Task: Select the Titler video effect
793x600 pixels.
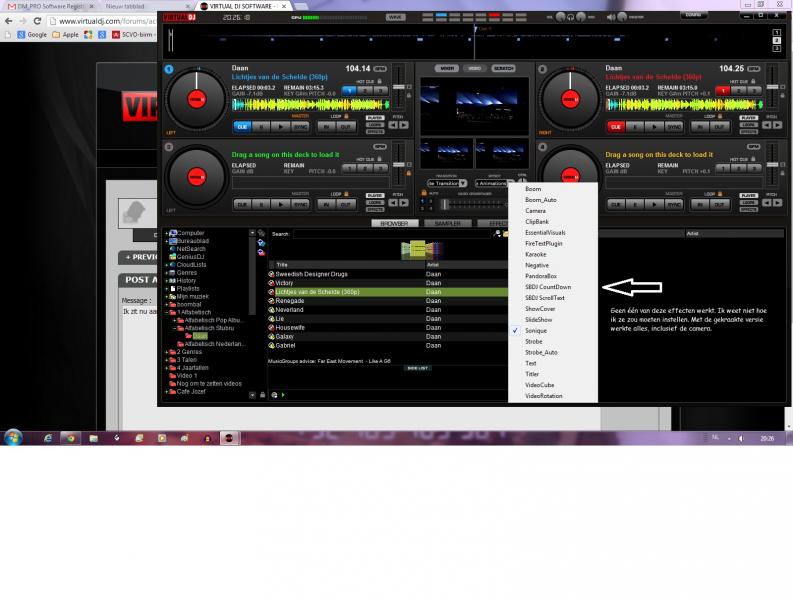Action: click(x=532, y=374)
